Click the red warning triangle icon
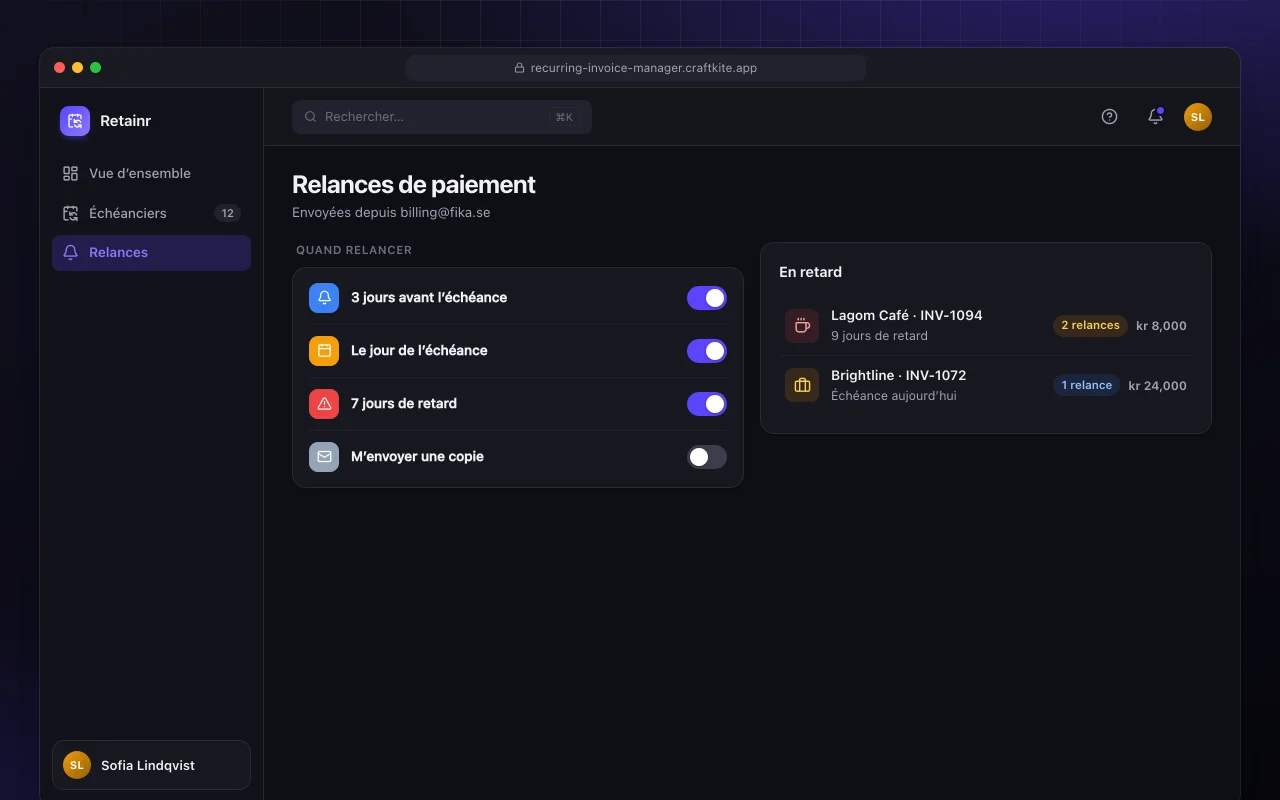The width and height of the screenshot is (1280, 800). [324, 404]
